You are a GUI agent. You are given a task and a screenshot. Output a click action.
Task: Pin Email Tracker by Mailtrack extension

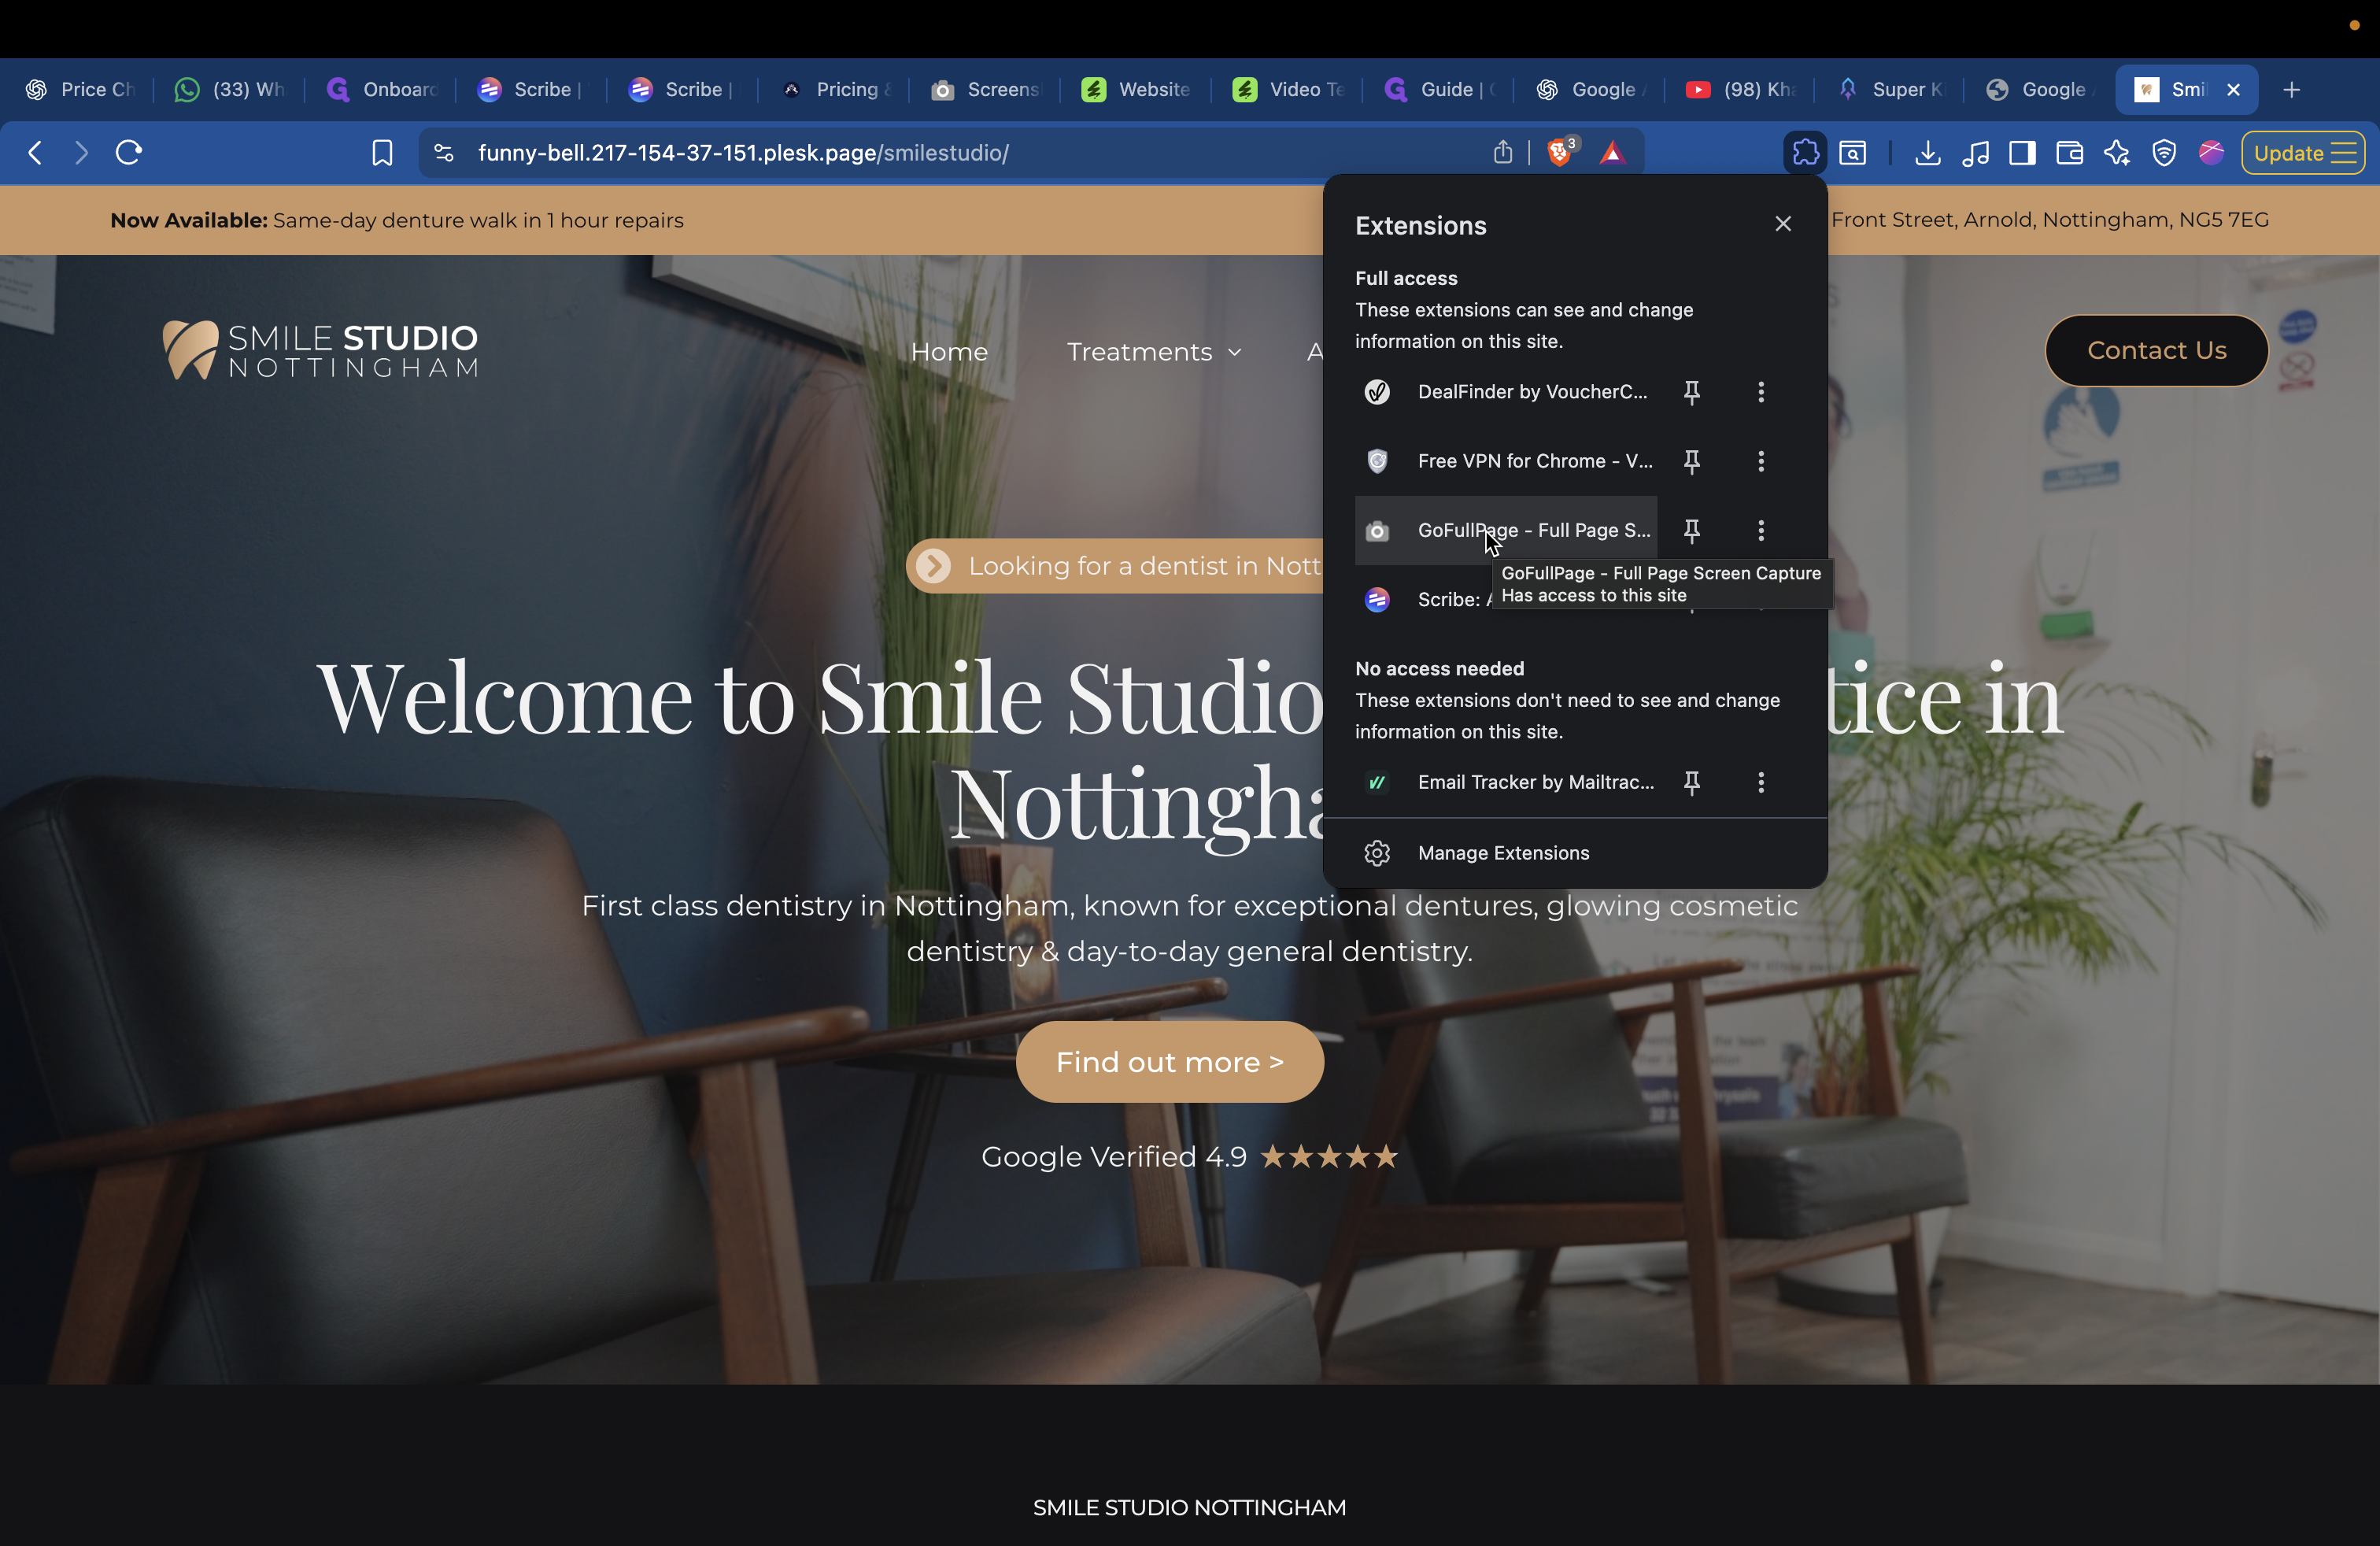coord(1691,783)
